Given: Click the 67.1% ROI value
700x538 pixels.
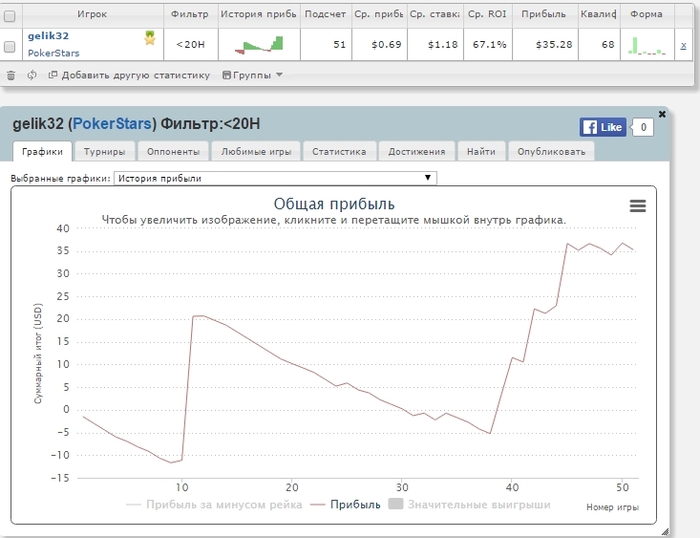Looking at the screenshot, I should click(x=490, y=45).
